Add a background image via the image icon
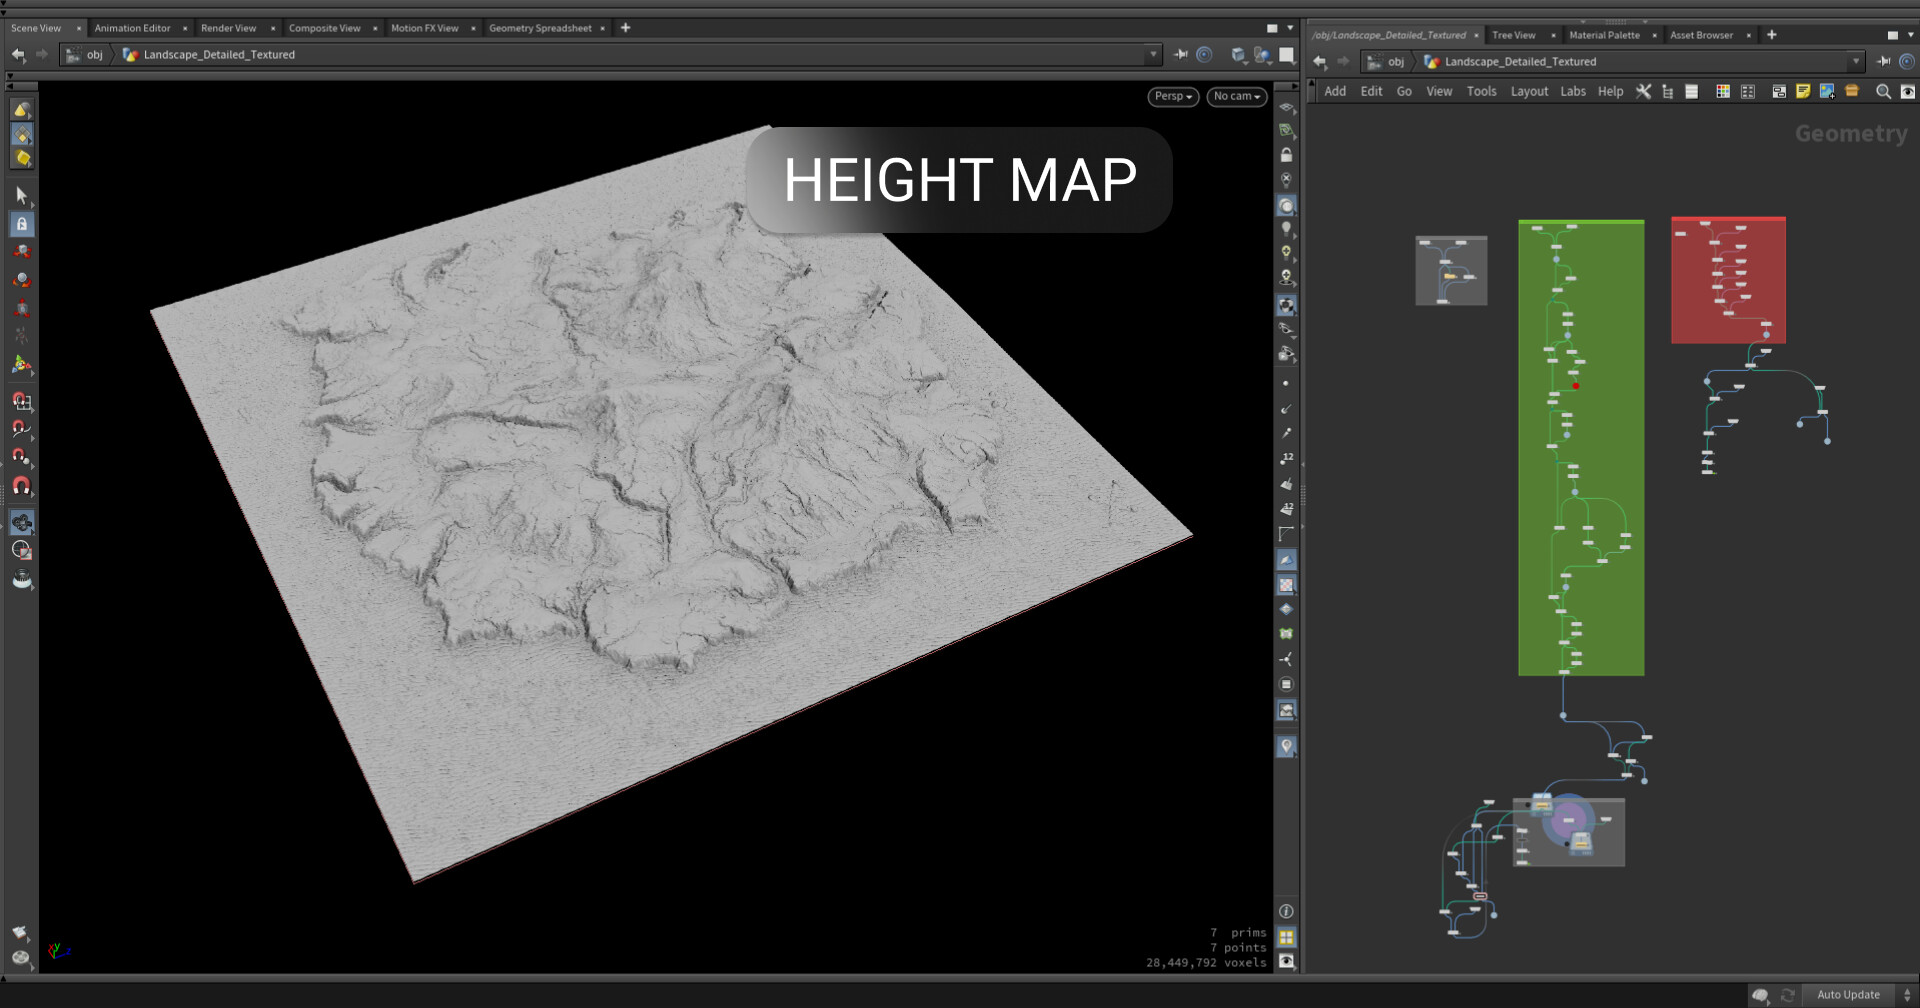 pyautogui.click(x=1828, y=91)
